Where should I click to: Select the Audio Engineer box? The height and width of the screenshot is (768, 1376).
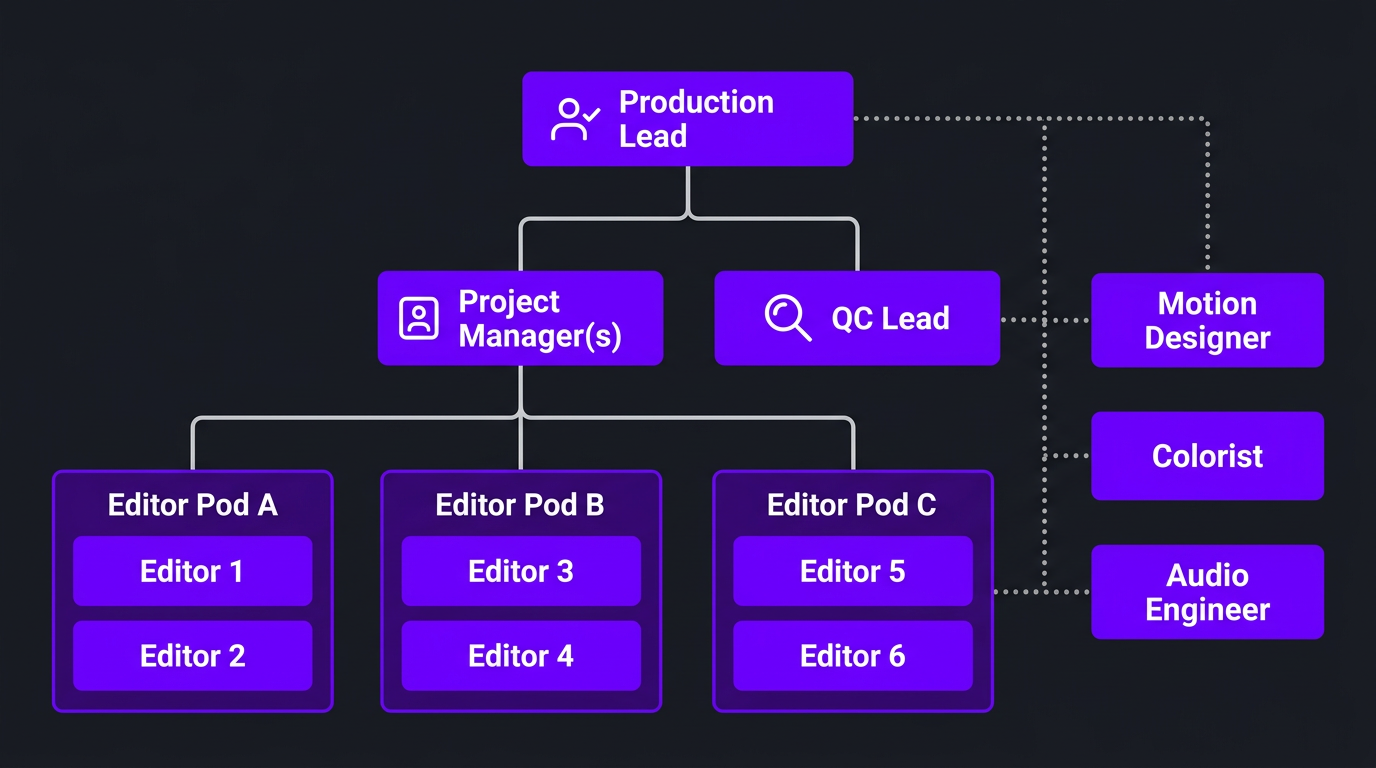(x=1207, y=592)
